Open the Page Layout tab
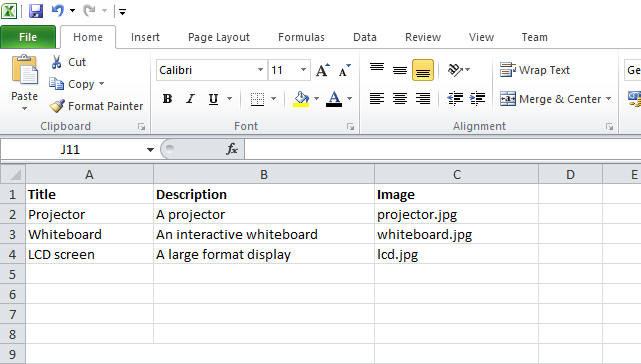This screenshot has width=641, height=364. pyautogui.click(x=219, y=37)
